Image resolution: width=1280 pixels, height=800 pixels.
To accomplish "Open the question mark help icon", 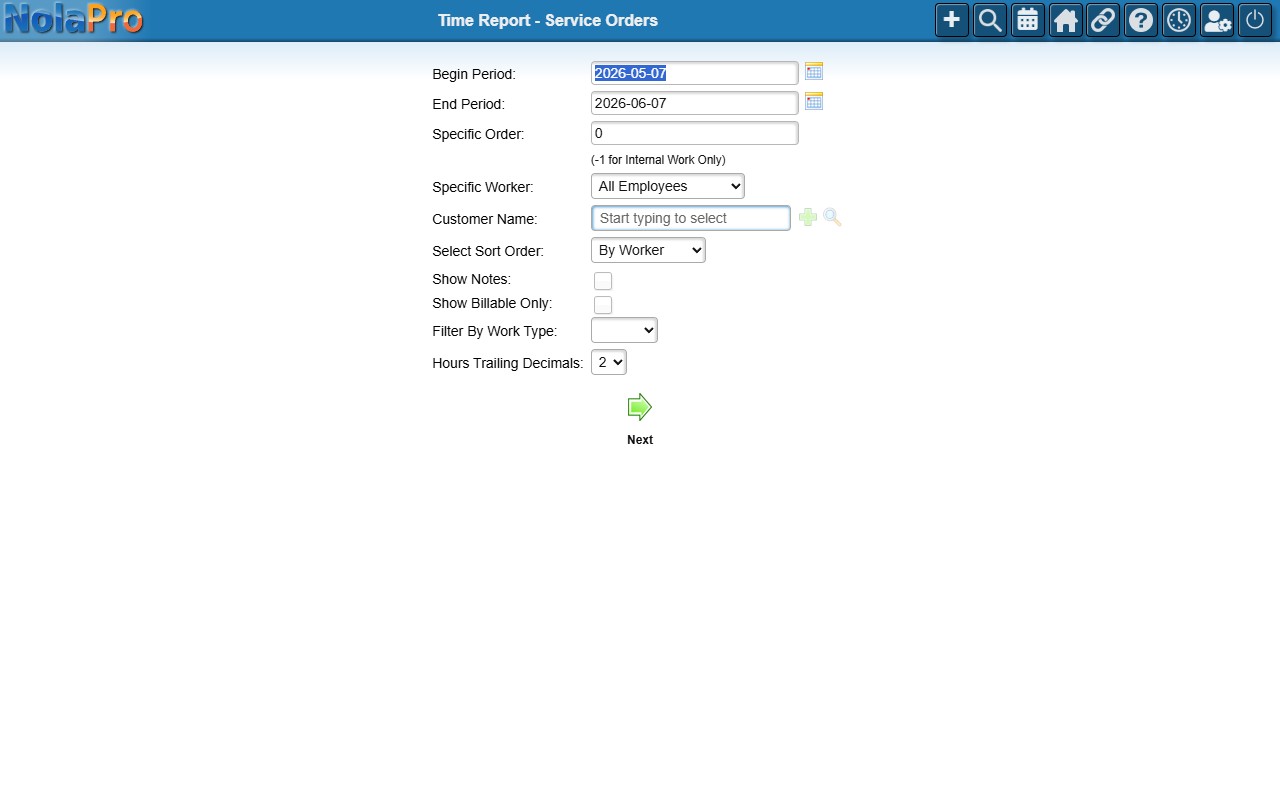I will click(x=1141, y=20).
